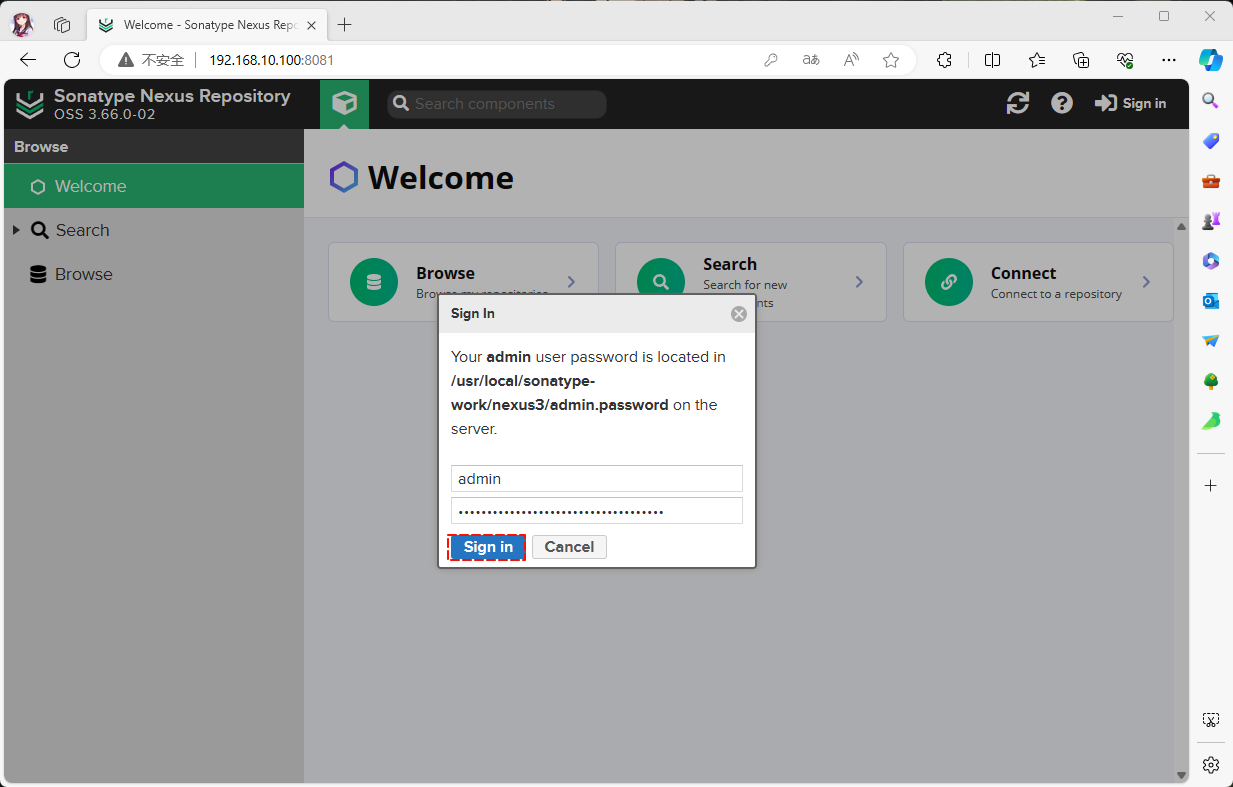Open browser Extensions puzzle icon

coord(944,60)
